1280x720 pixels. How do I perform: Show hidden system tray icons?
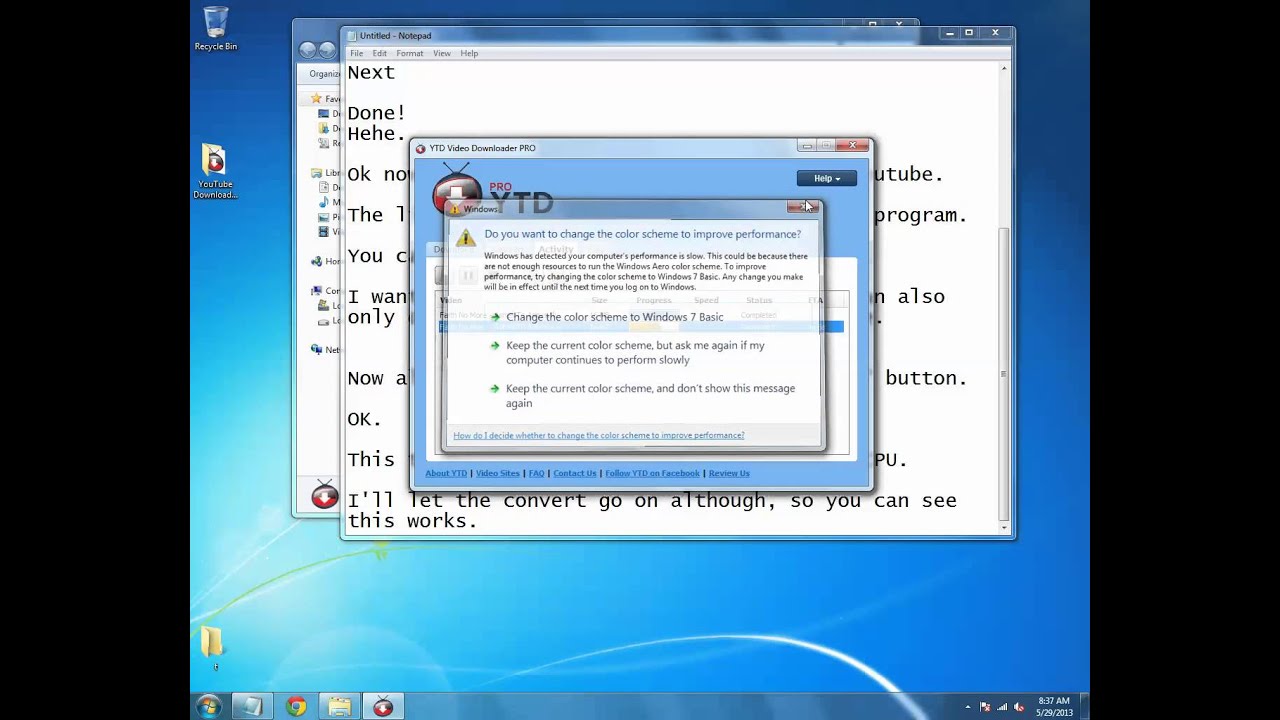click(x=967, y=707)
